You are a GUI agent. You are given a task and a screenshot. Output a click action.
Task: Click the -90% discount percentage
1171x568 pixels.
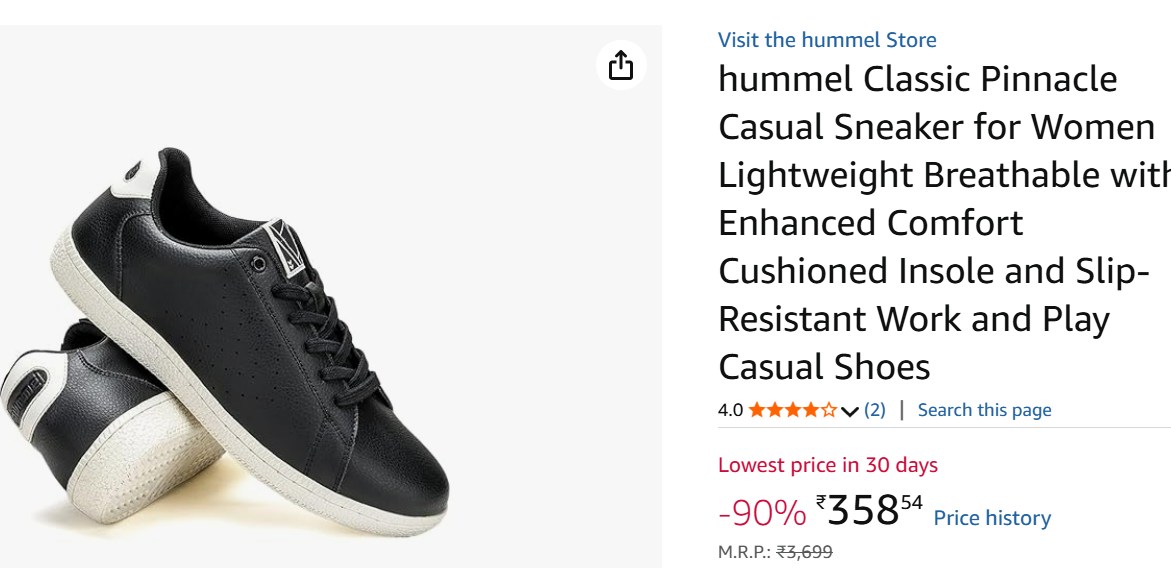[x=762, y=513]
